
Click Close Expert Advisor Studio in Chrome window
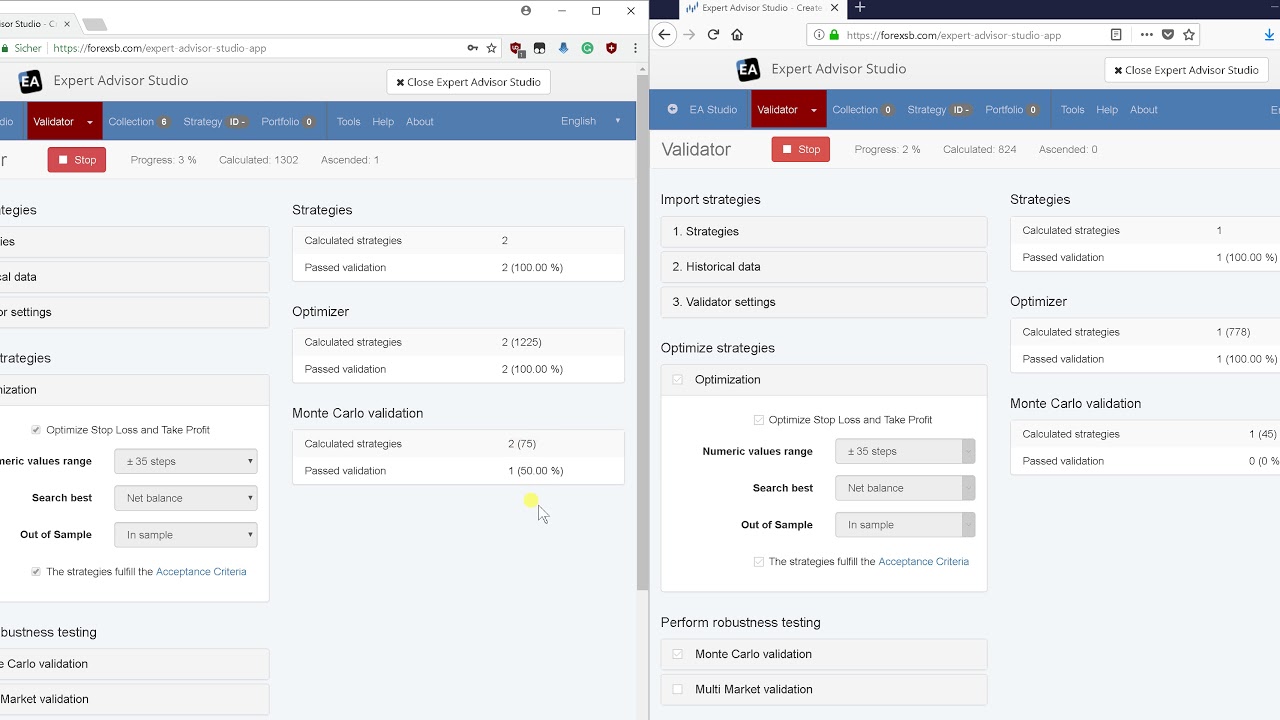468,82
